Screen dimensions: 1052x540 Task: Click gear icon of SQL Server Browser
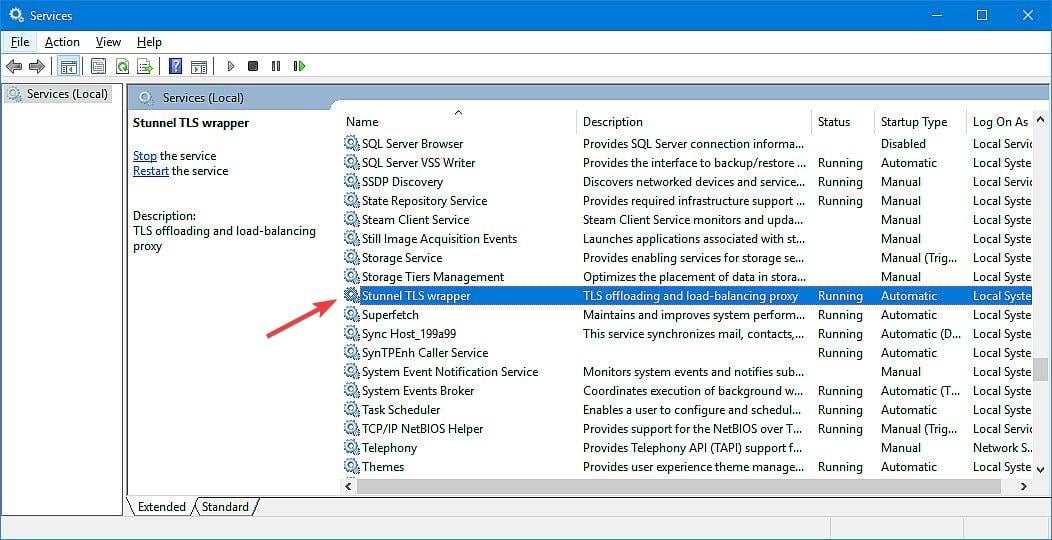click(x=352, y=144)
